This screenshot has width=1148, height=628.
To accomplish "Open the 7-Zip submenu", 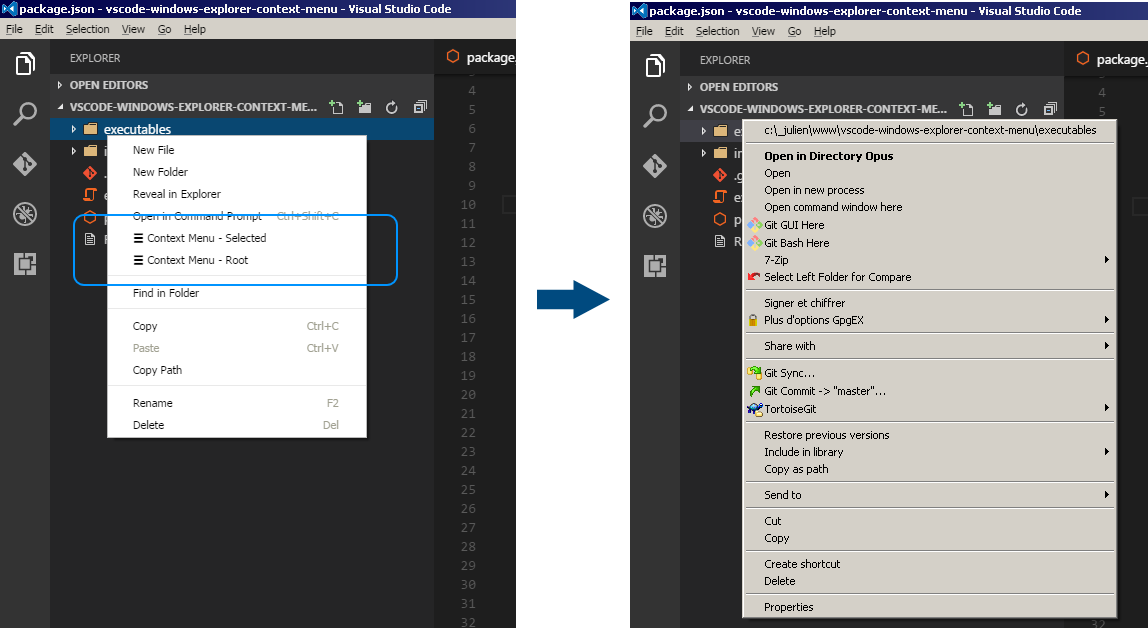I will point(930,260).
